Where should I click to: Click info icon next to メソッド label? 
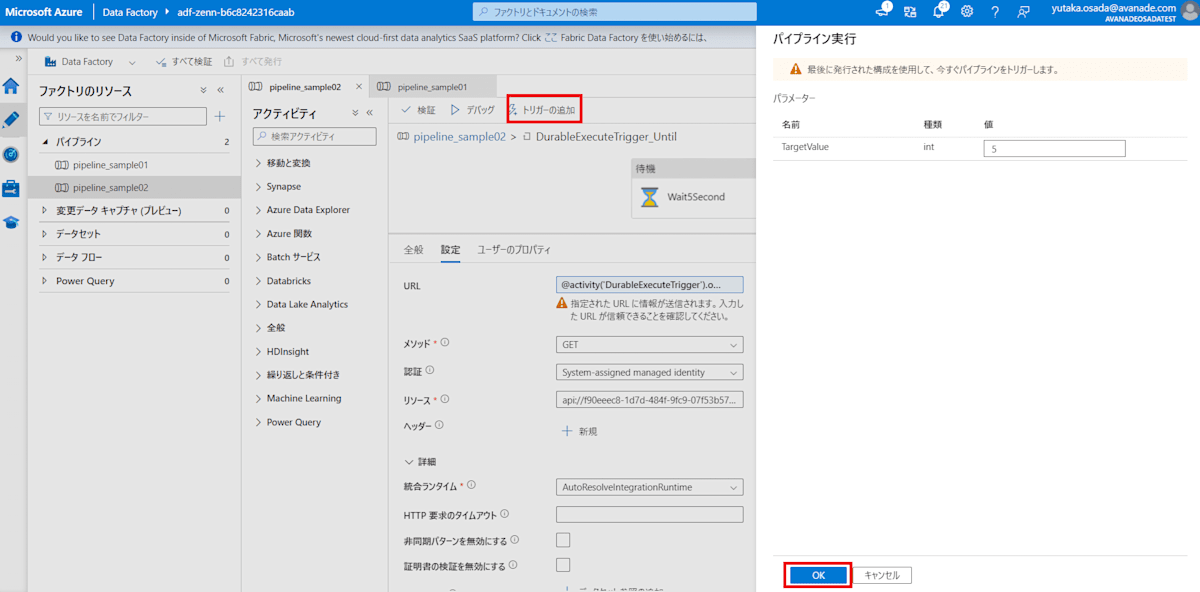[445, 343]
